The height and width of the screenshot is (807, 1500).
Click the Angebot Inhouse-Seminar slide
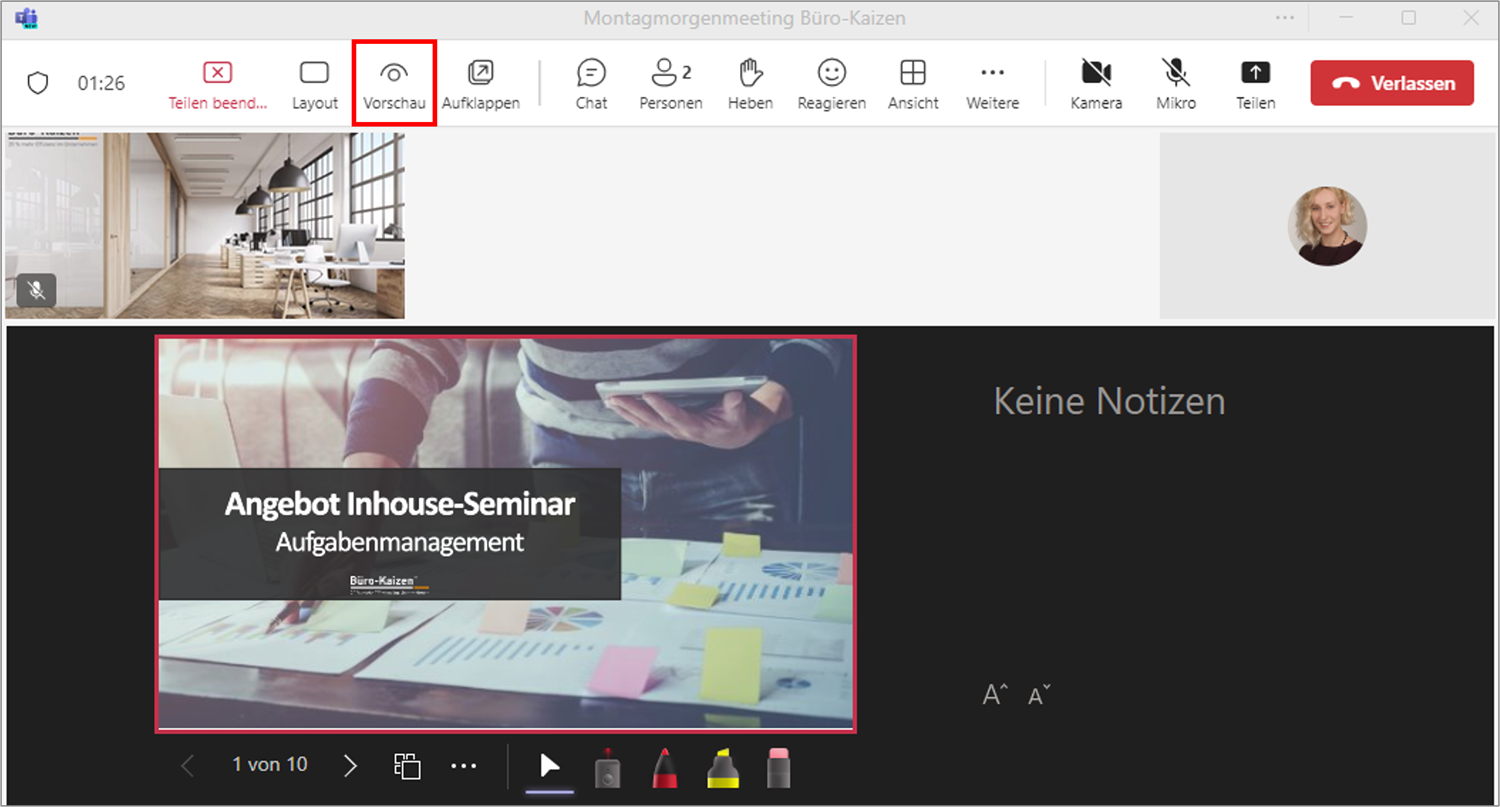pyautogui.click(x=505, y=533)
